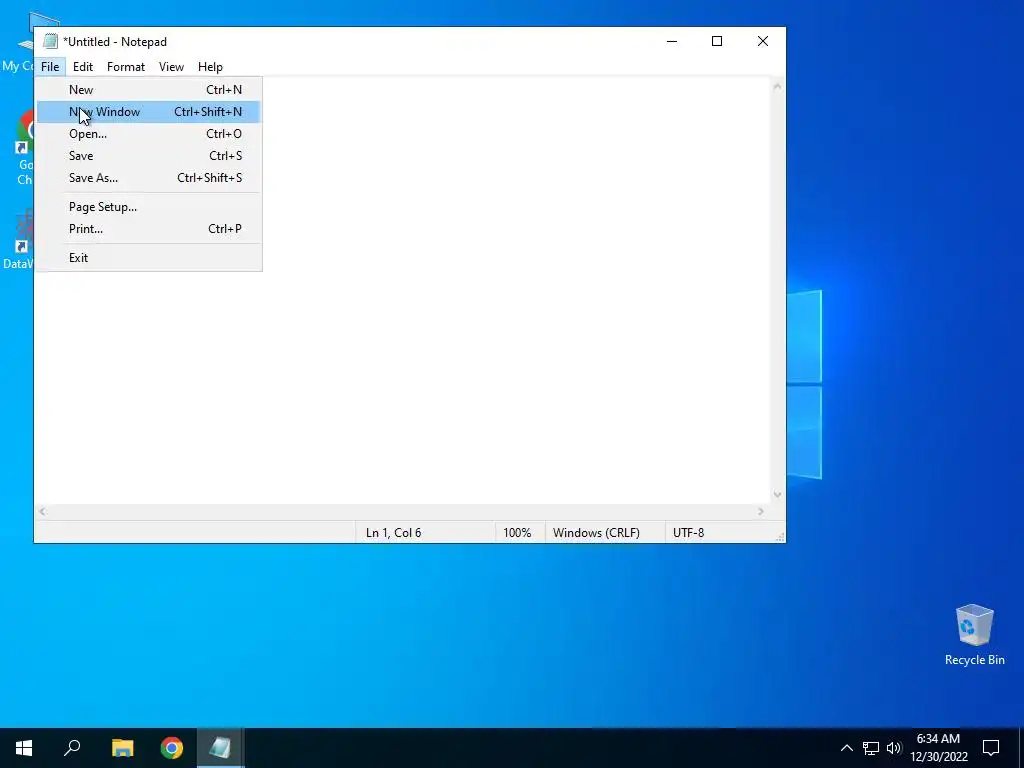Click the UTF-8 encoding status entry

click(x=718, y=533)
